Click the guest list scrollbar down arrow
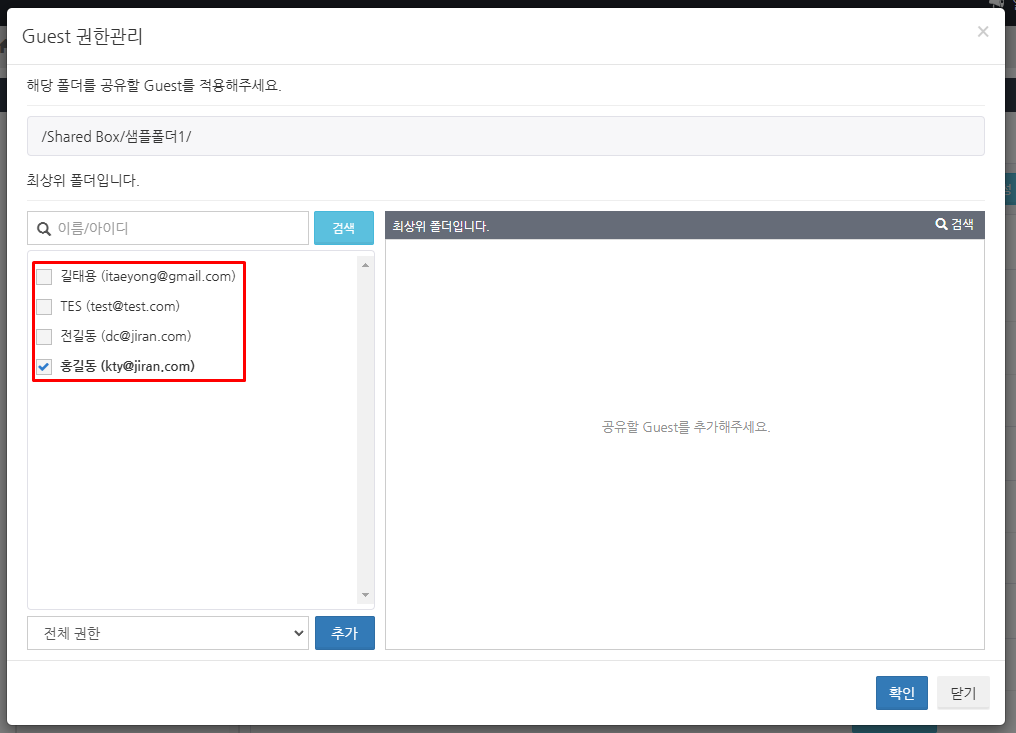This screenshot has height=733, width=1016. [365, 595]
